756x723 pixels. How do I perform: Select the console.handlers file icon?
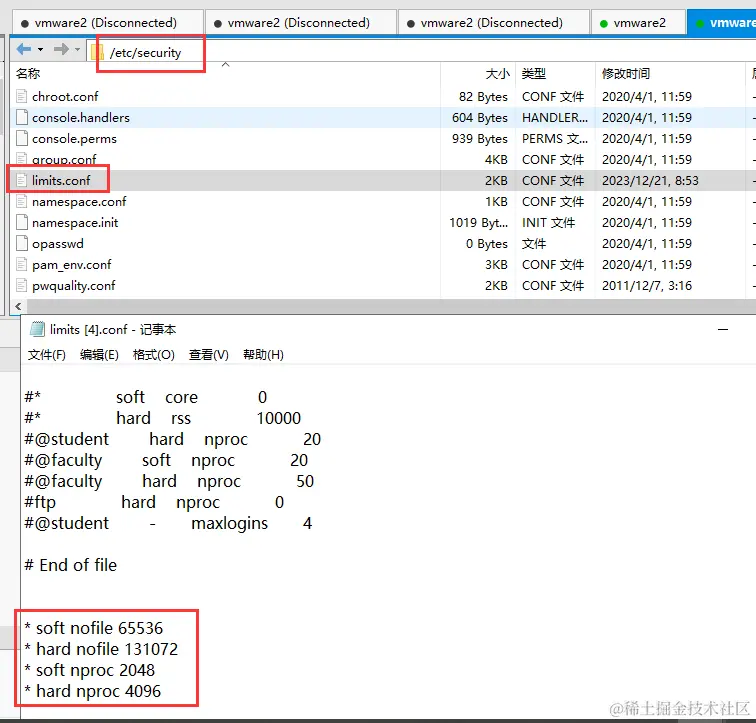tap(22, 118)
